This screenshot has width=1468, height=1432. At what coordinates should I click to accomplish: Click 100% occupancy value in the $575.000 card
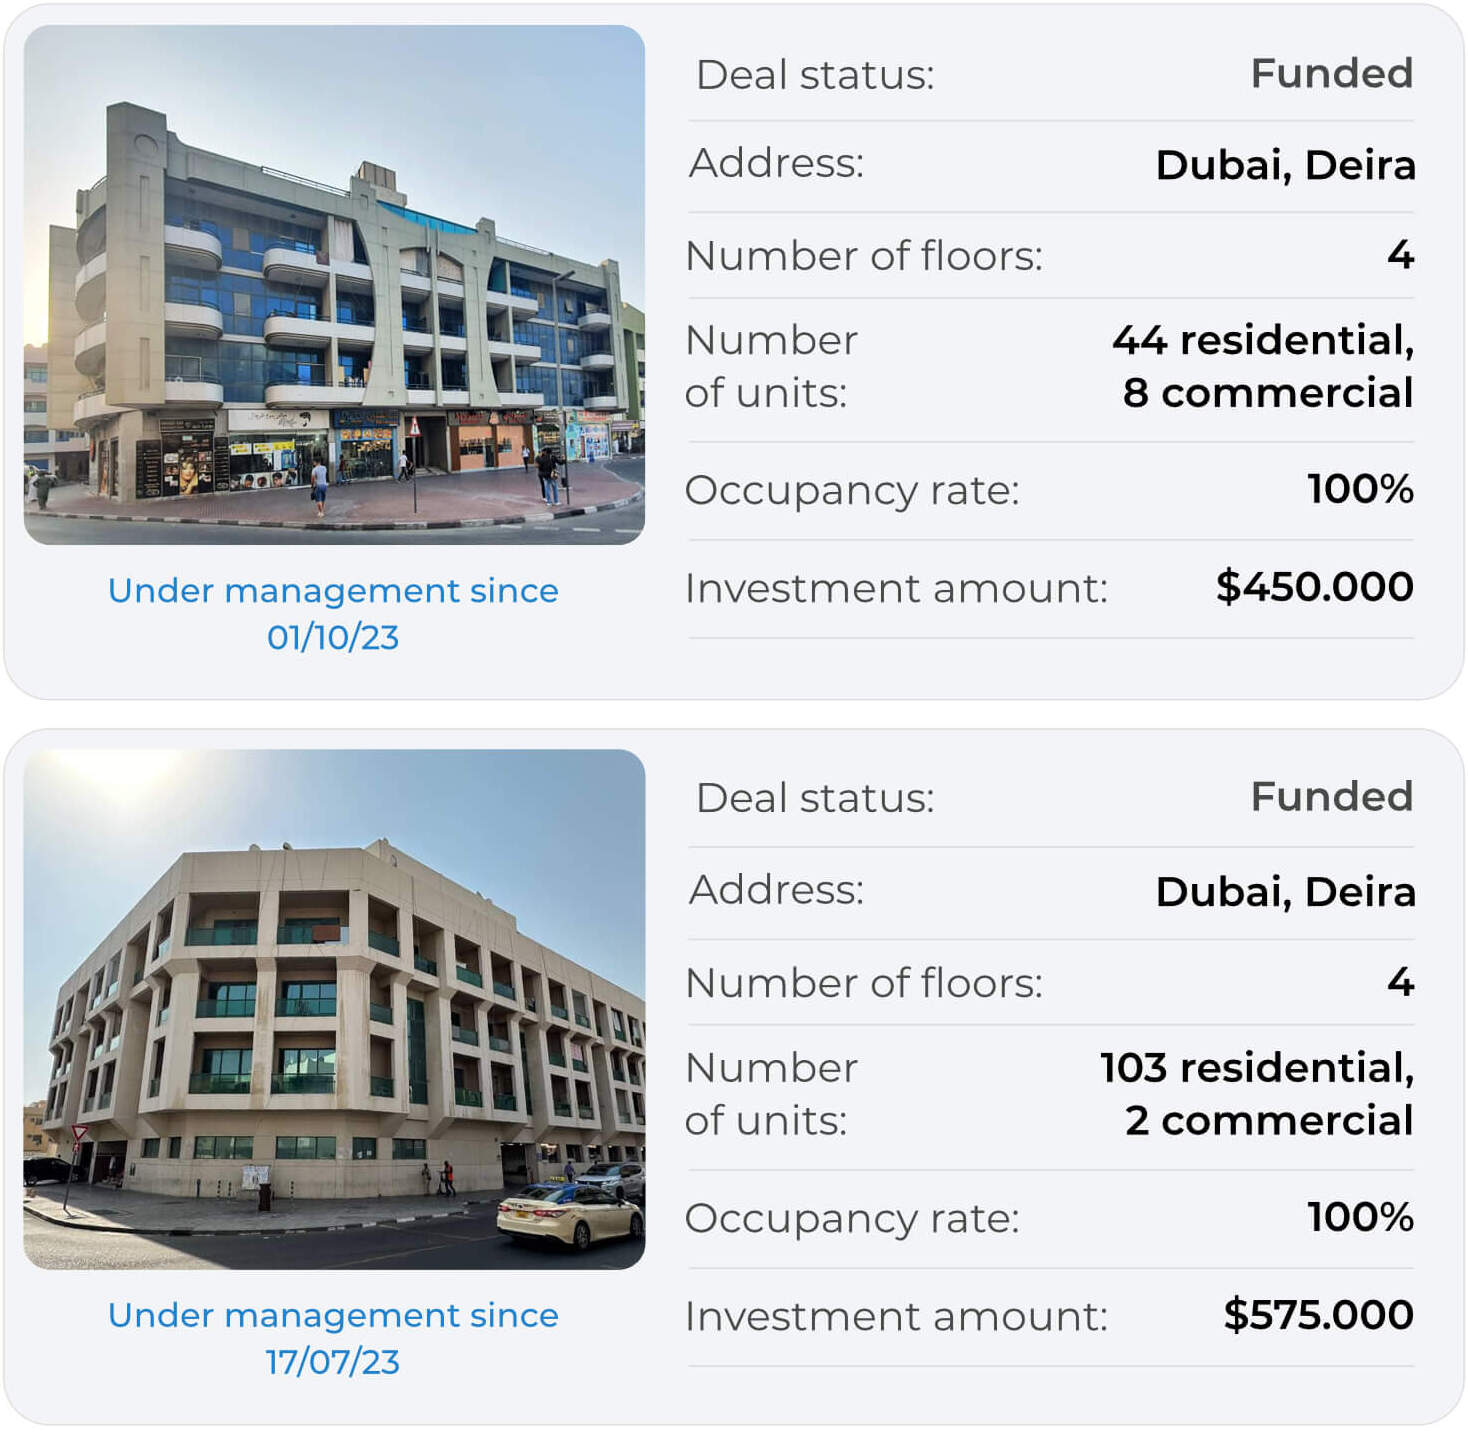(x=1360, y=1217)
